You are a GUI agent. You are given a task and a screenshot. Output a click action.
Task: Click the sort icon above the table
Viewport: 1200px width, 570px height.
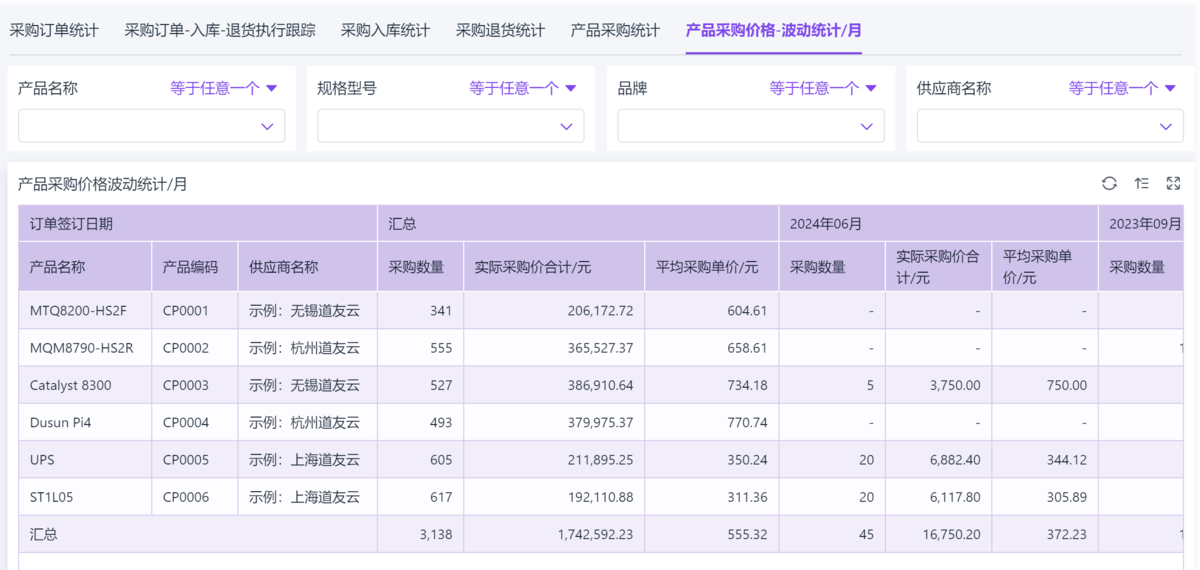(x=1141, y=183)
